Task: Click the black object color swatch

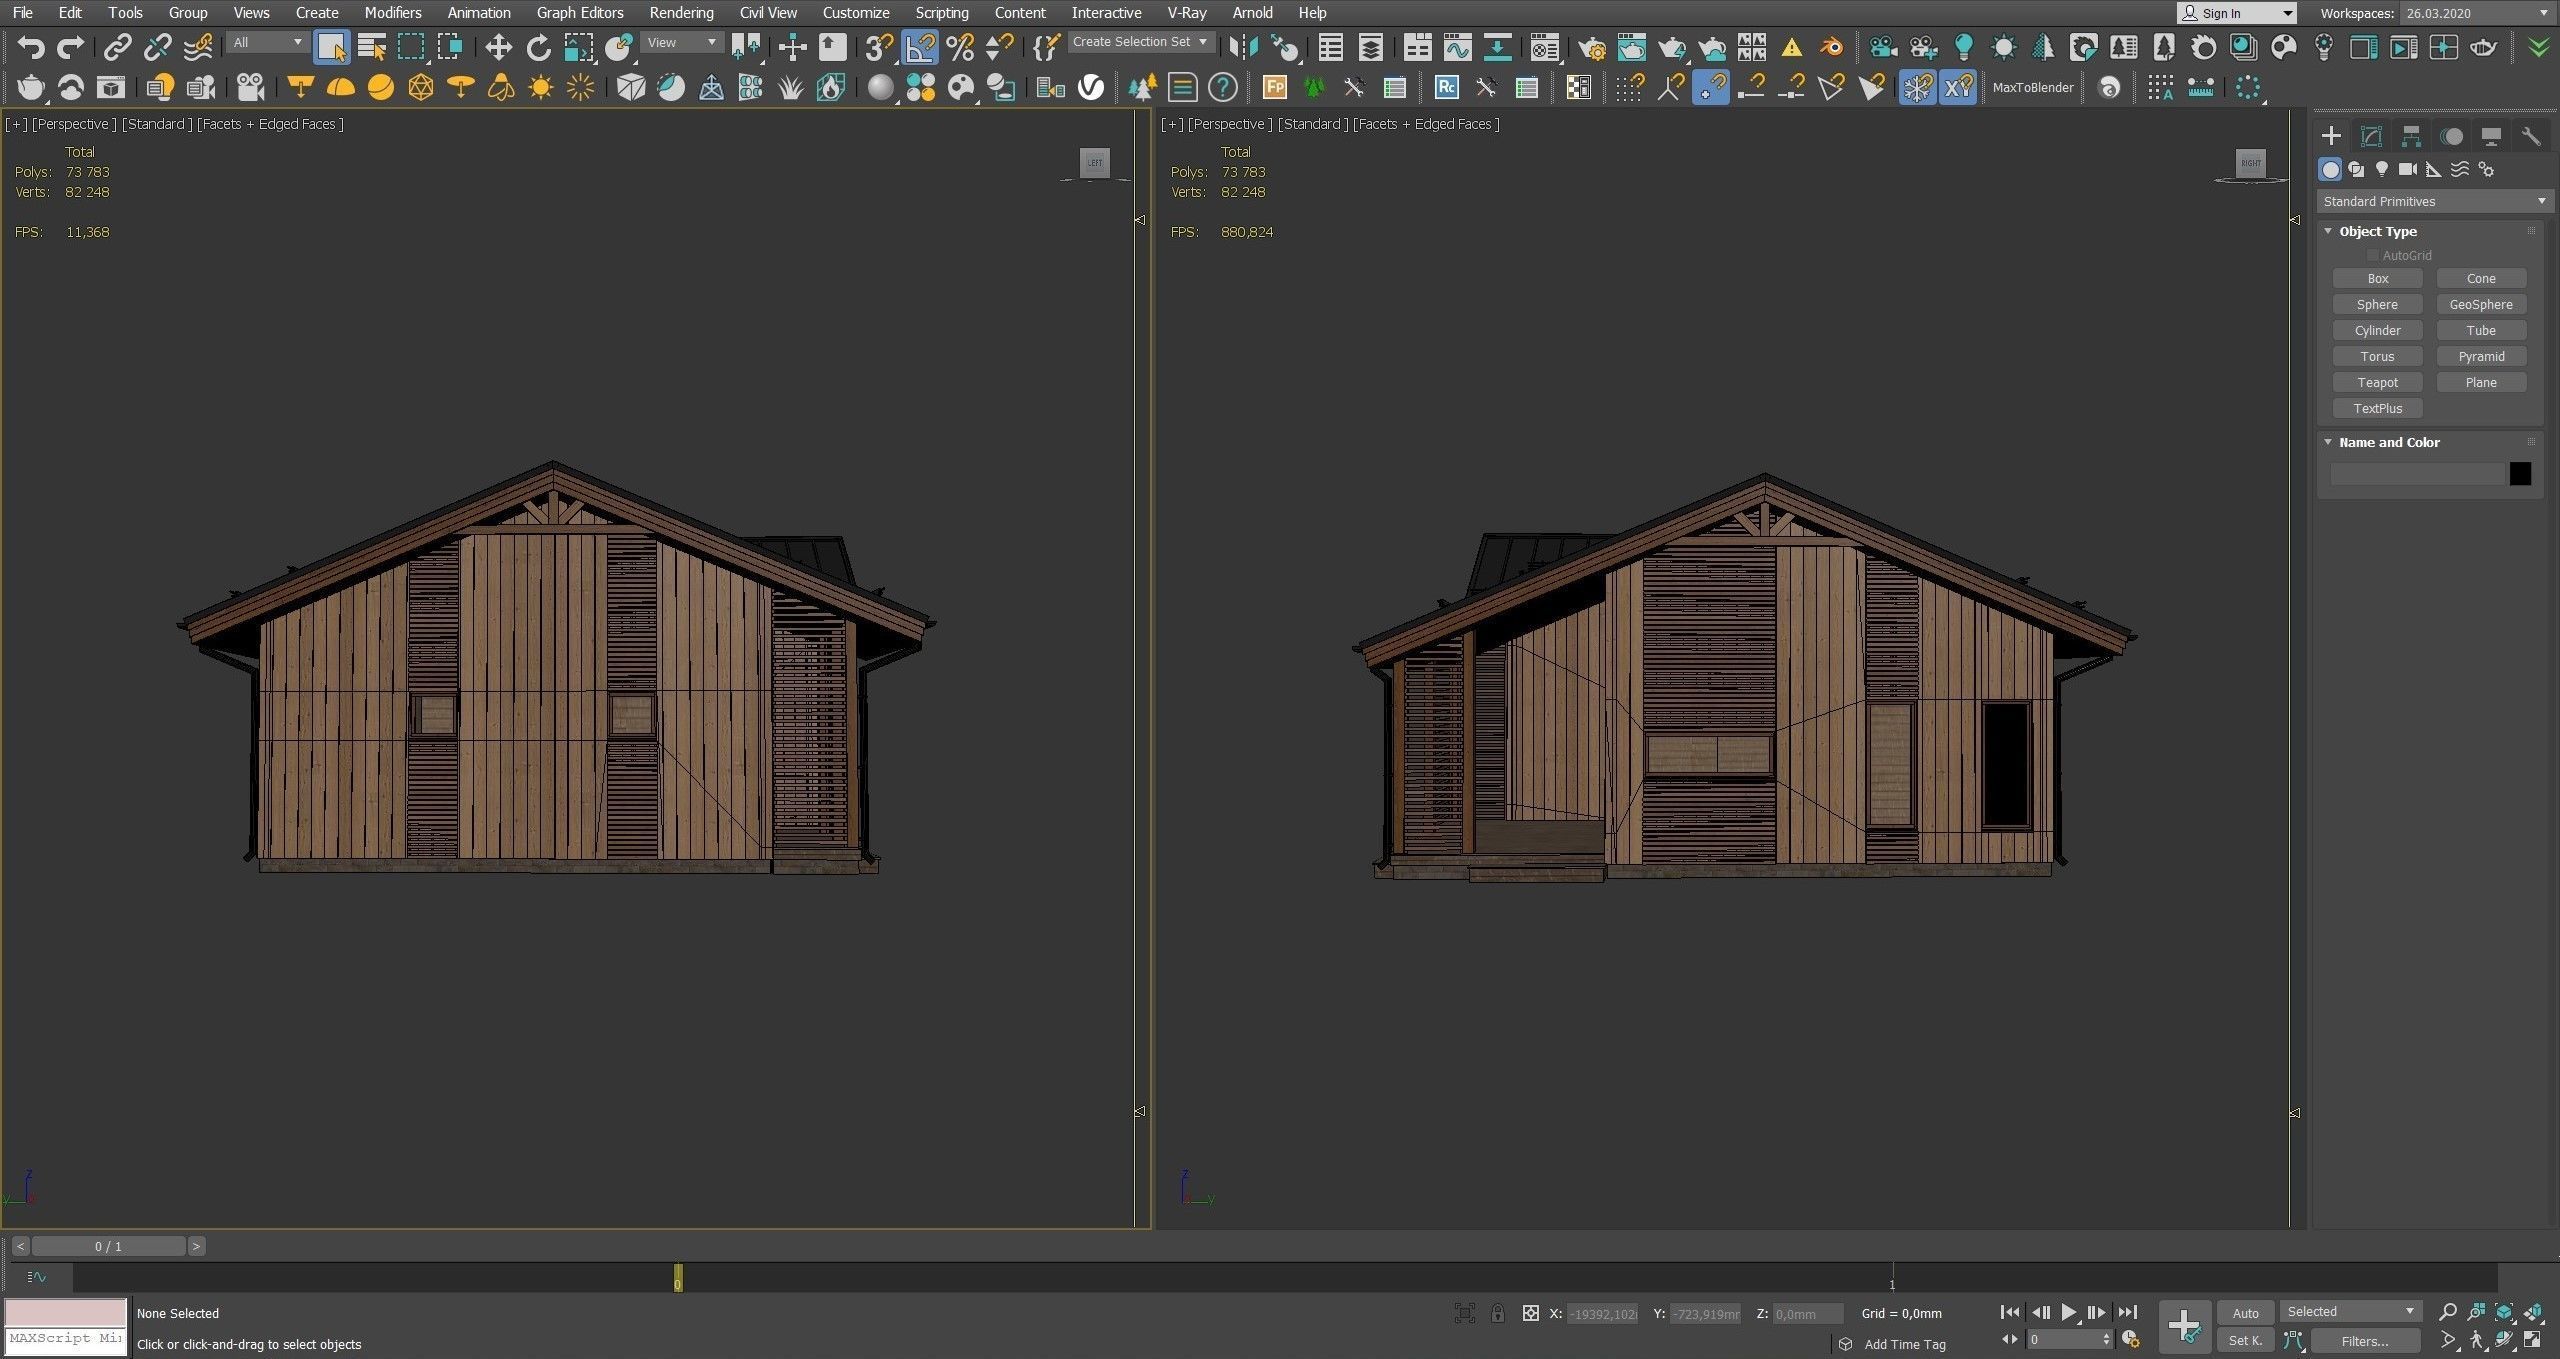Action: tap(2520, 474)
